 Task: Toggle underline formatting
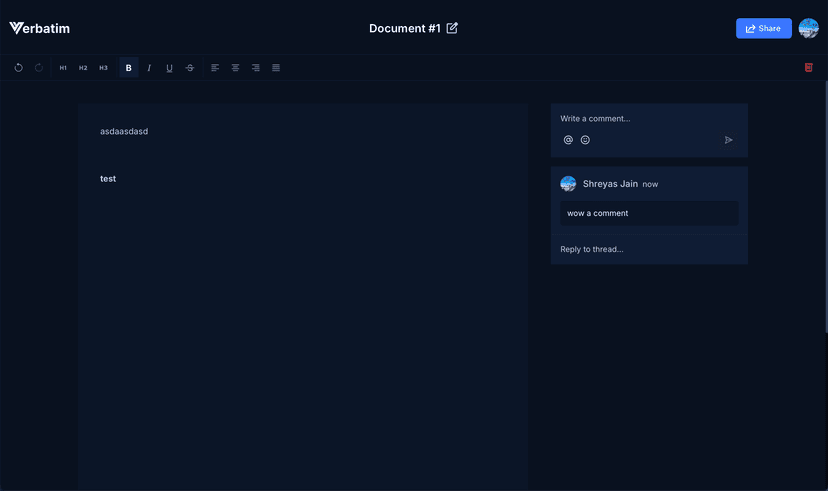click(169, 68)
